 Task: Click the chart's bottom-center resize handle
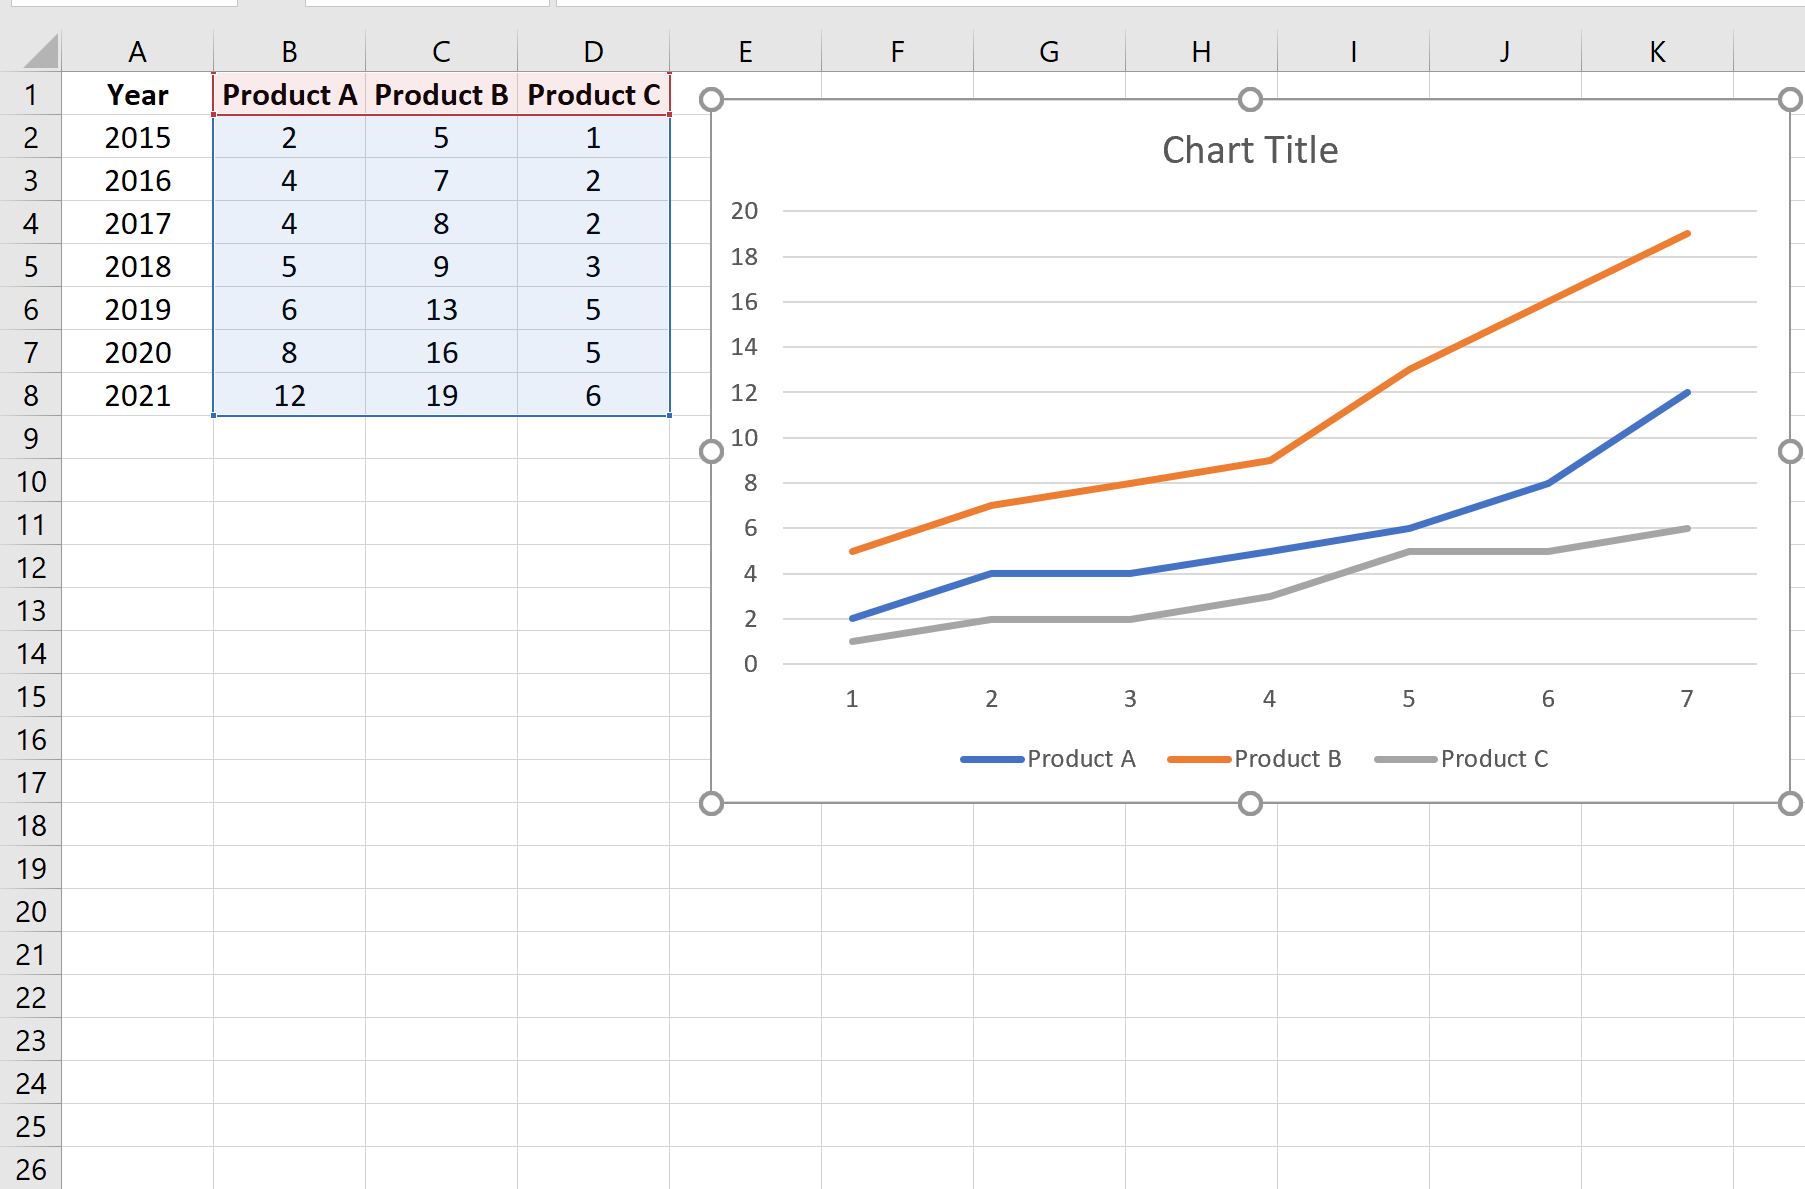pyautogui.click(x=1250, y=803)
